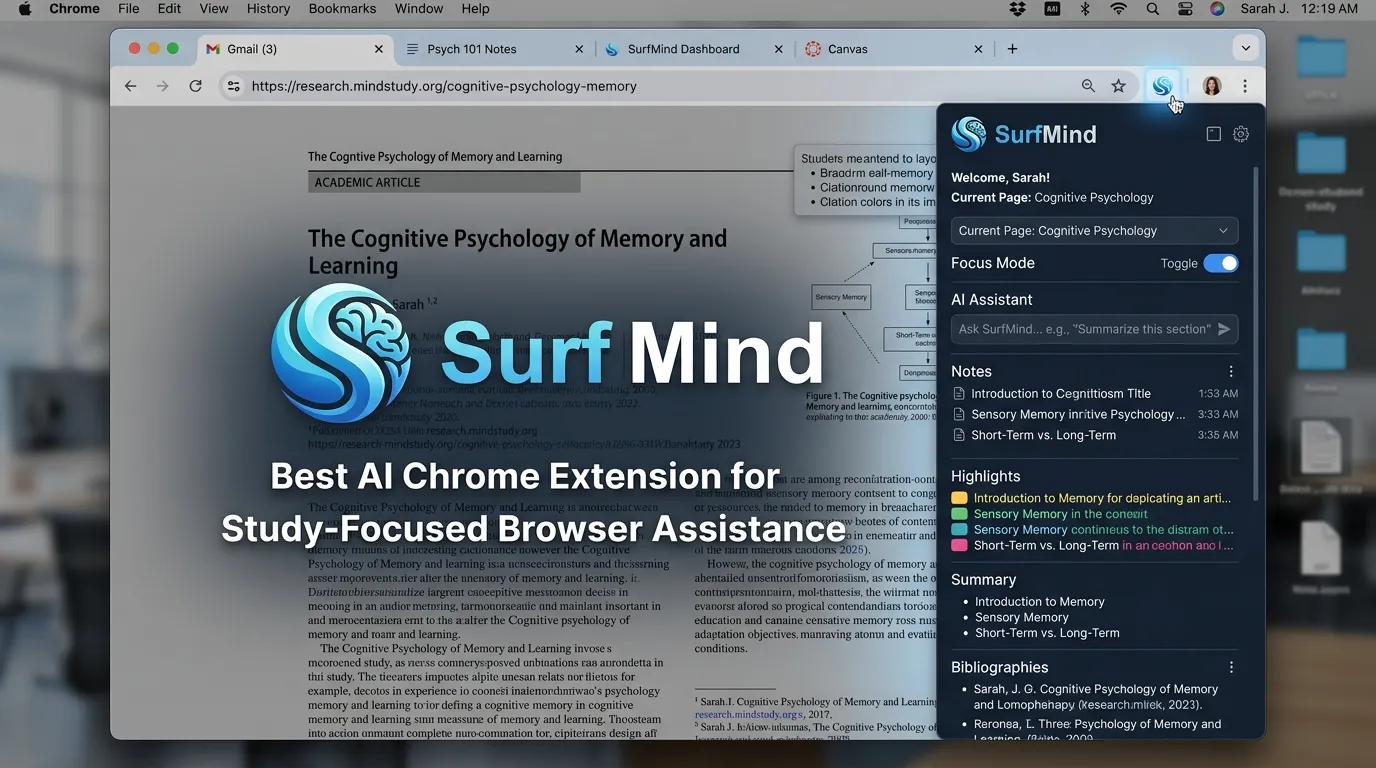Open the History menu

268,9
